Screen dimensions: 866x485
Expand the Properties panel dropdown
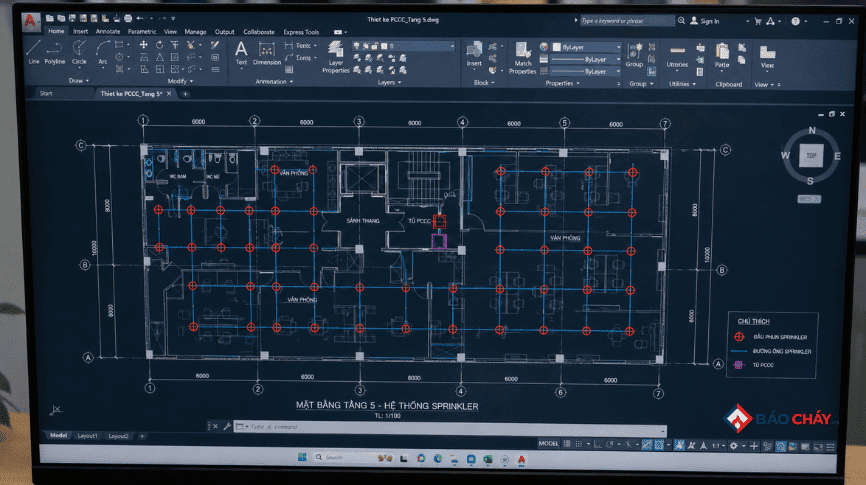pos(562,83)
